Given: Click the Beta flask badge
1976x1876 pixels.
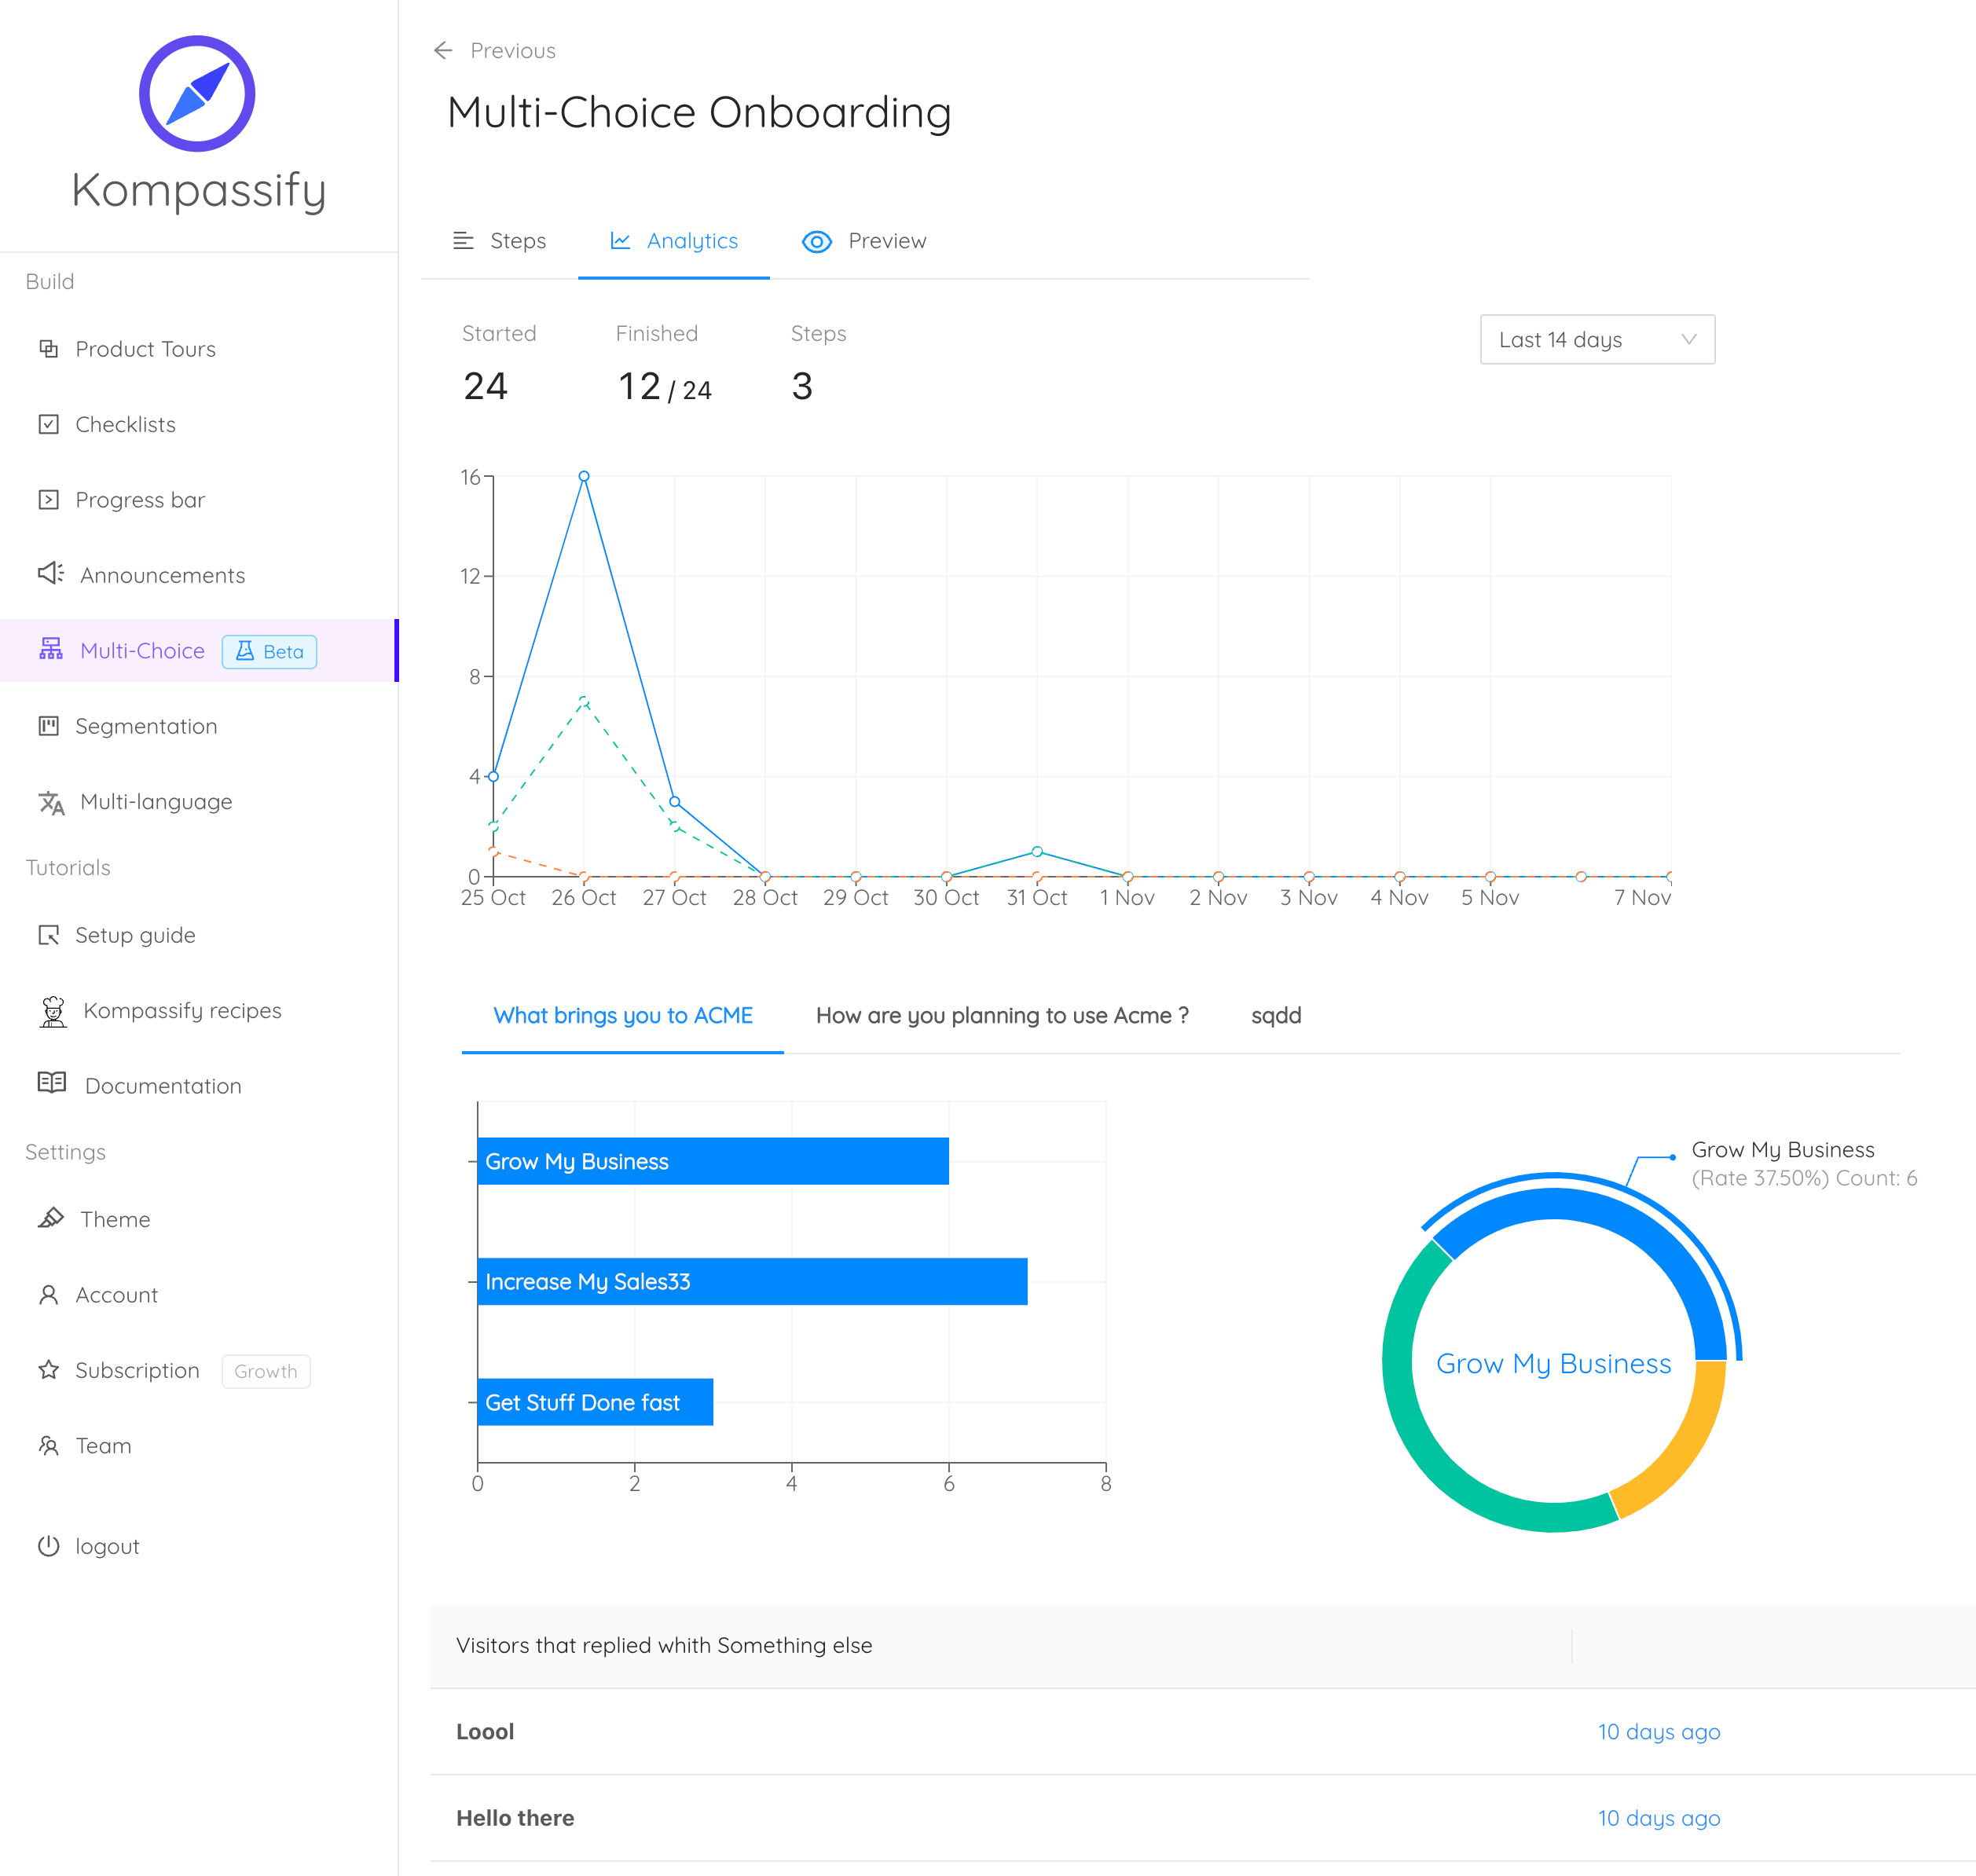Looking at the screenshot, I should (269, 651).
